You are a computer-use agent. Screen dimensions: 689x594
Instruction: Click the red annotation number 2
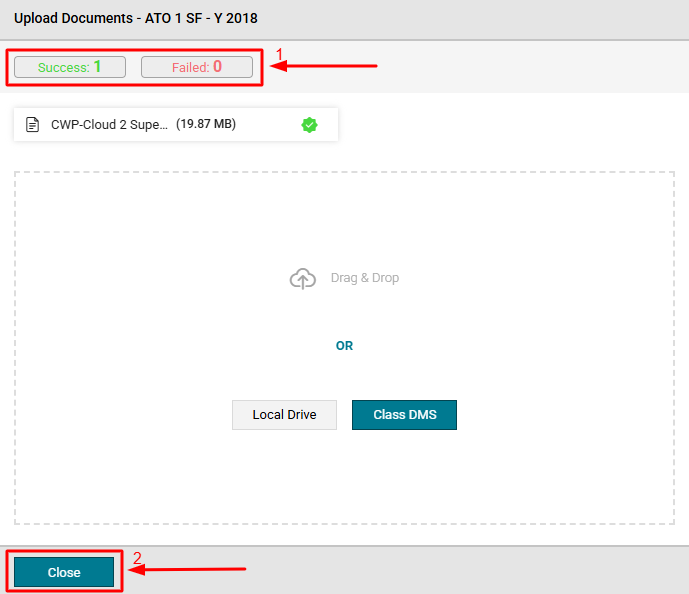point(138,558)
